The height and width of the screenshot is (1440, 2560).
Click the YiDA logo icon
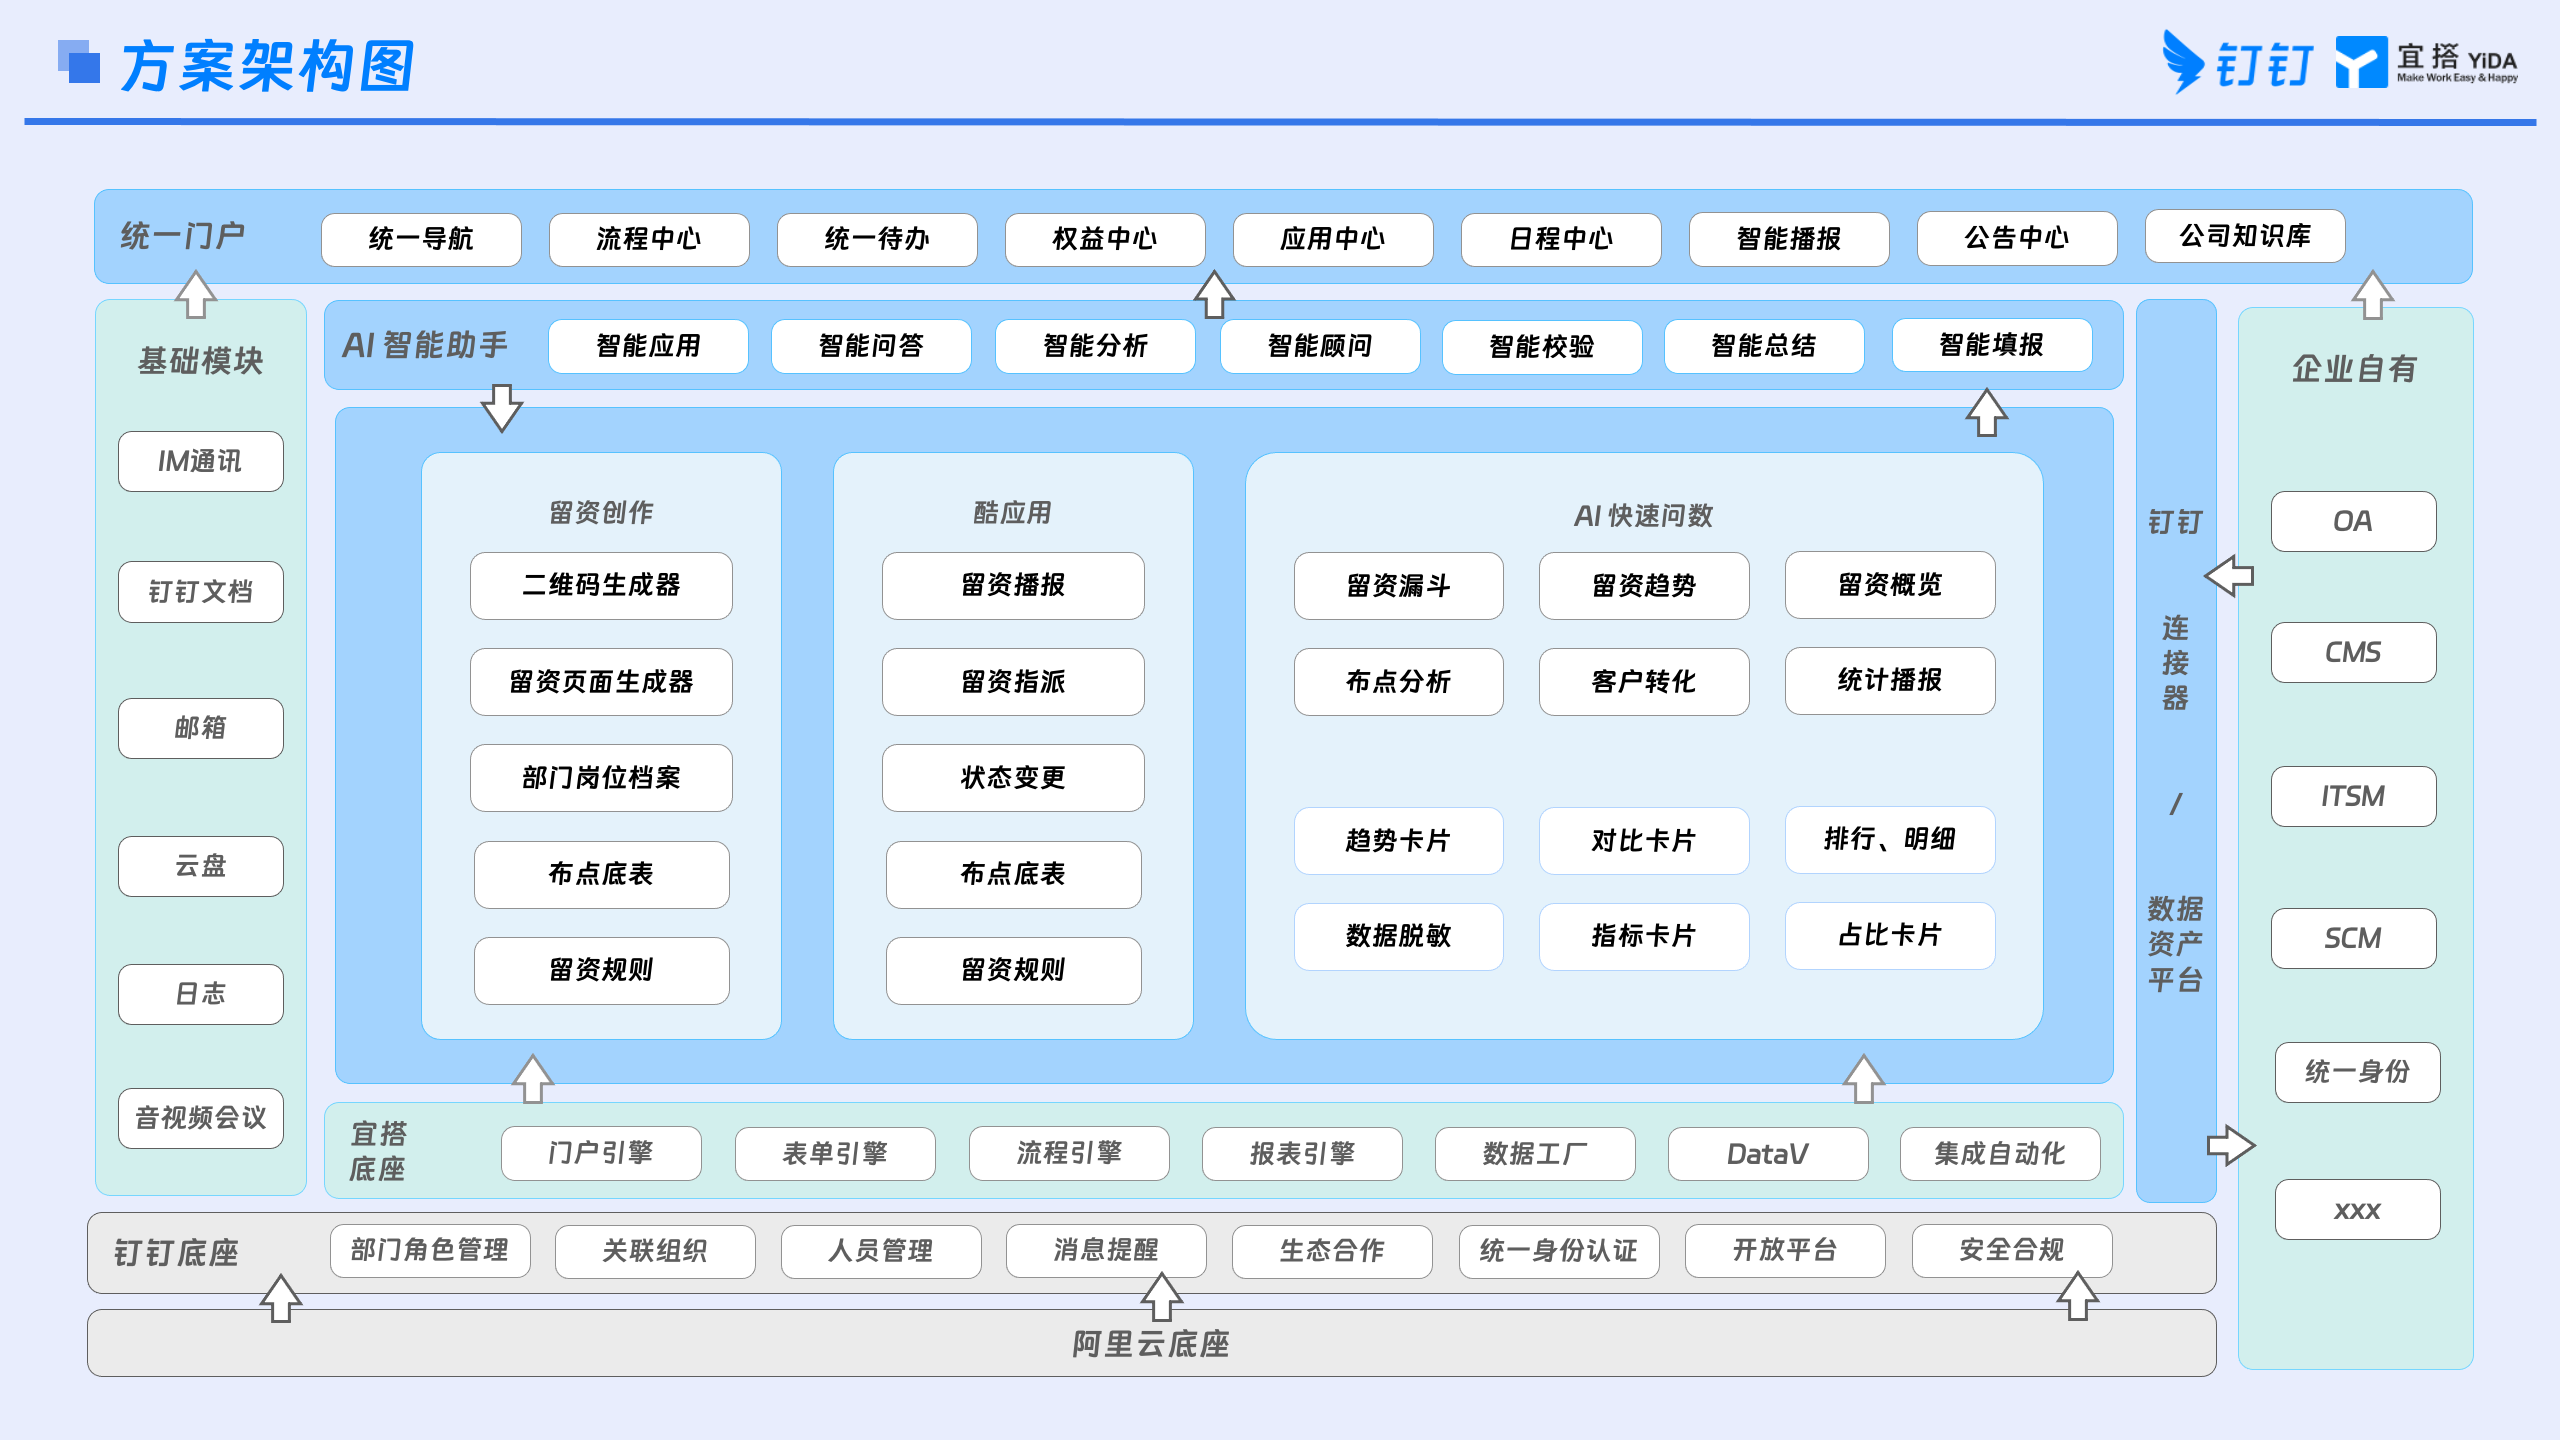tap(2361, 62)
